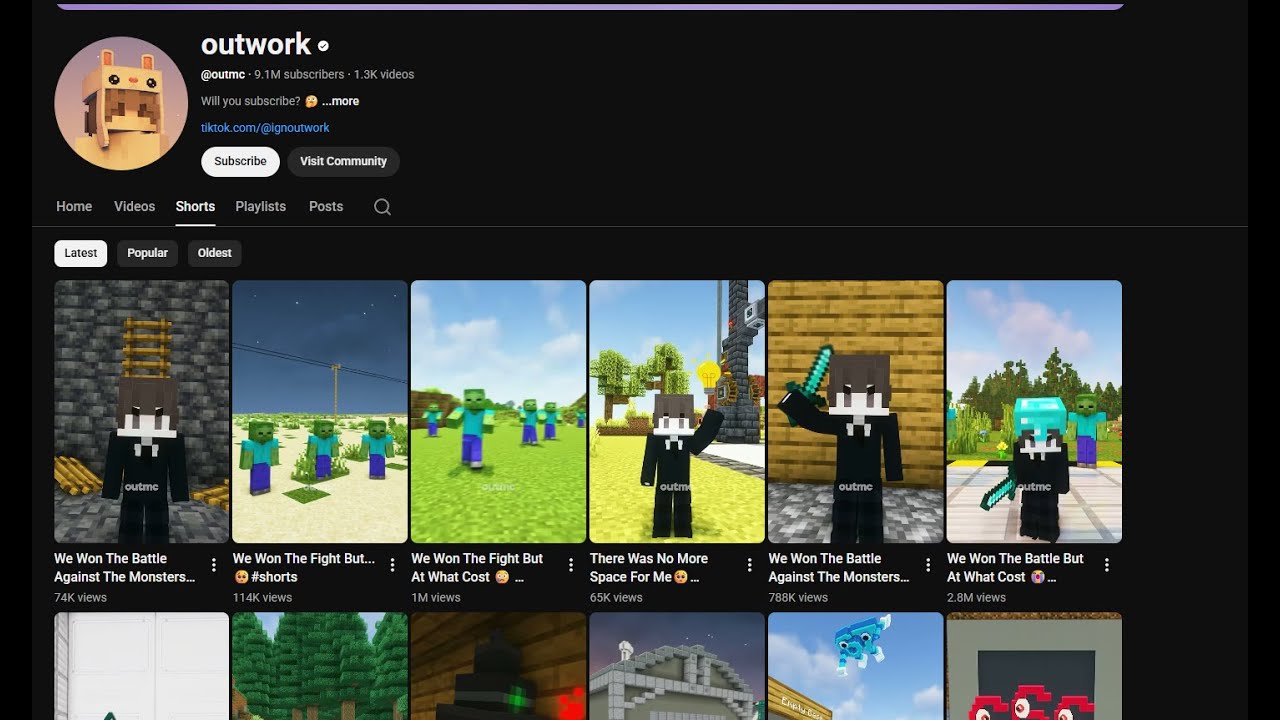Screen dimensions: 1280x720
Task: Open second-row short with blue flying creature
Action: point(855,666)
